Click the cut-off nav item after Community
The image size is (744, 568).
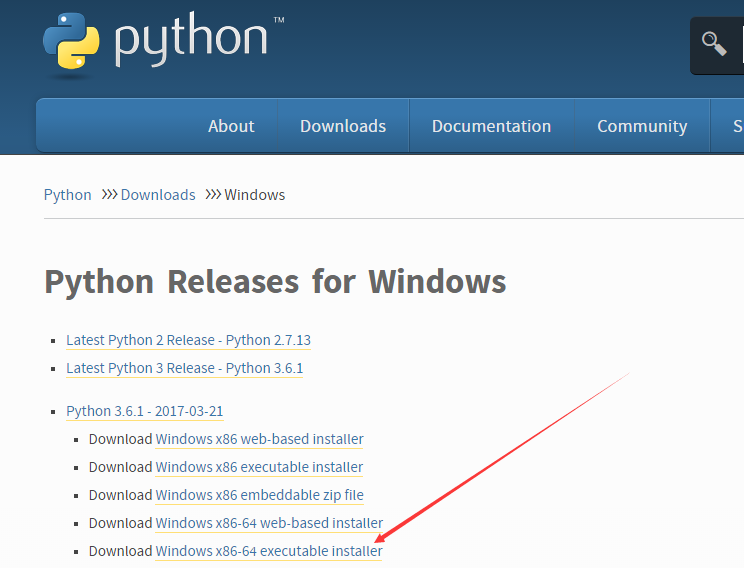[736, 126]
